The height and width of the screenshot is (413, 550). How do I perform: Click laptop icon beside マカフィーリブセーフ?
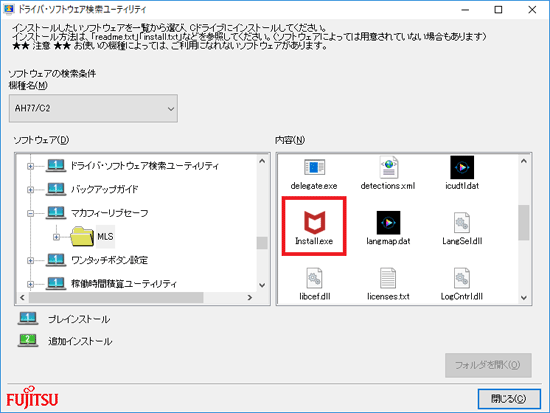point(56,213)
